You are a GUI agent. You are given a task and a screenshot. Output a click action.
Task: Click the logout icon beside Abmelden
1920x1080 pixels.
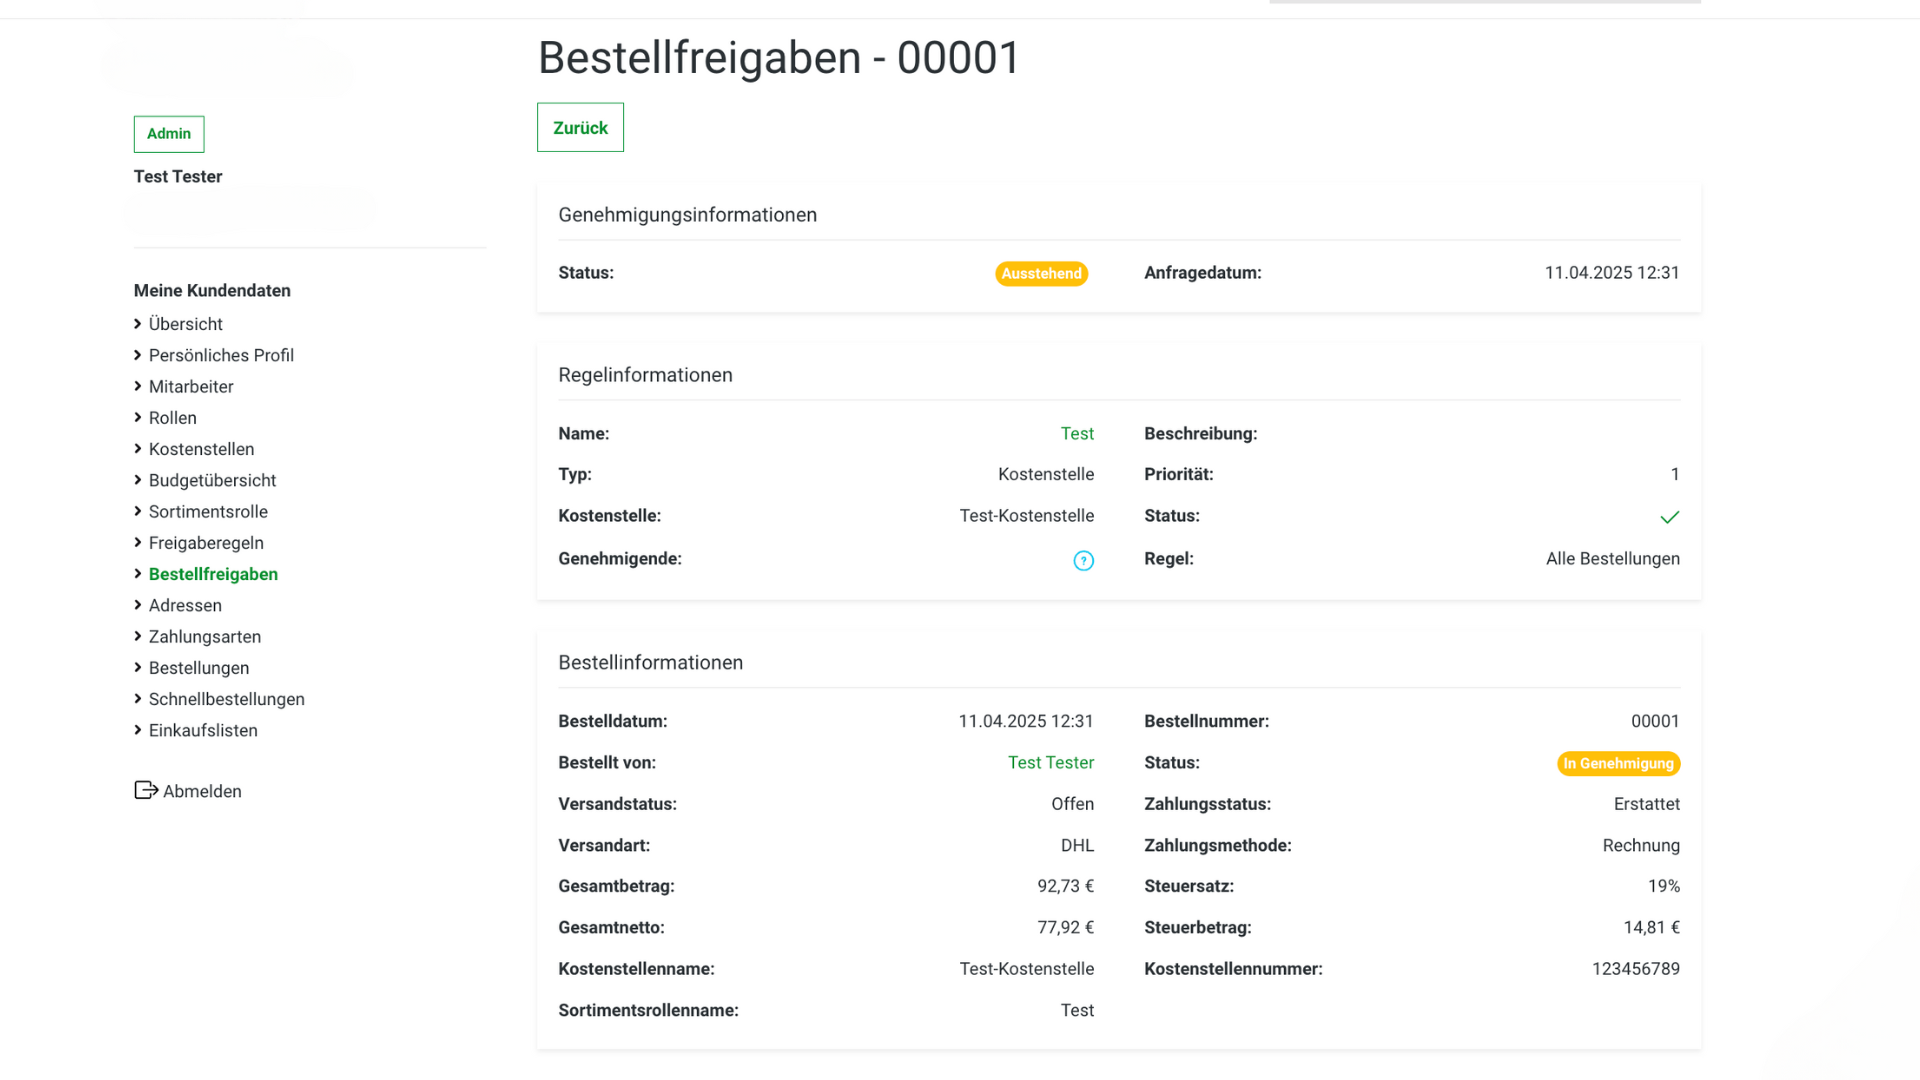pos(146,791)
